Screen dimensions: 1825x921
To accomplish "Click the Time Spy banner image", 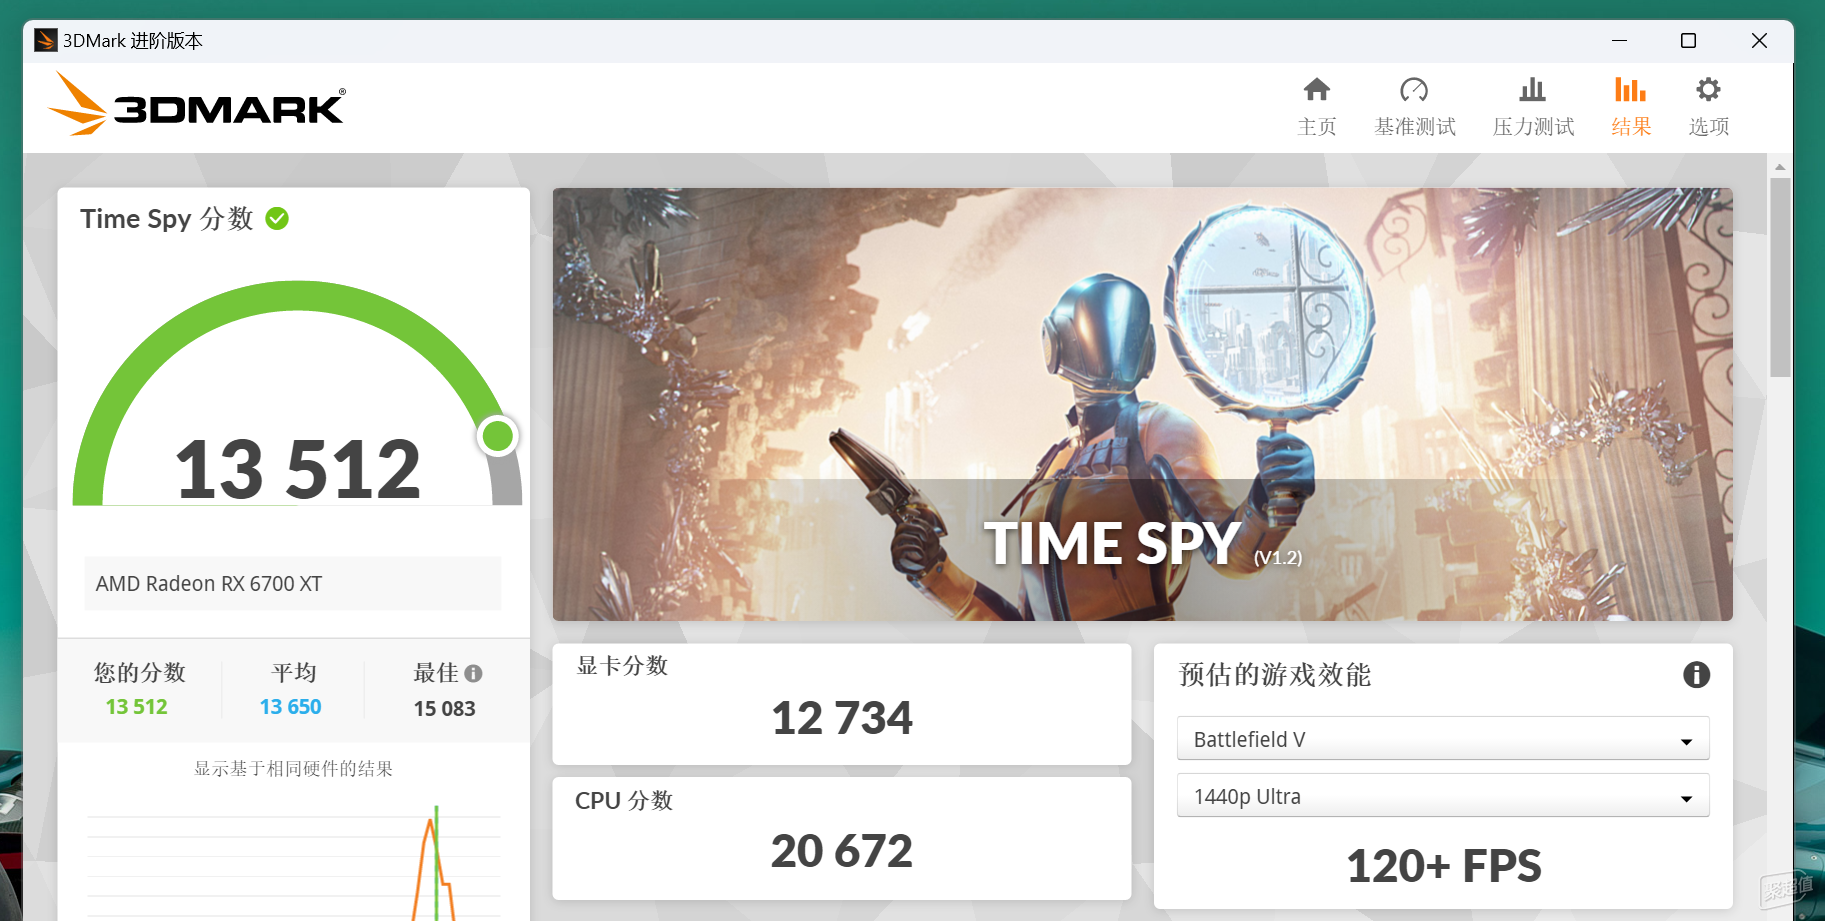I will (x=1142, y=404).
